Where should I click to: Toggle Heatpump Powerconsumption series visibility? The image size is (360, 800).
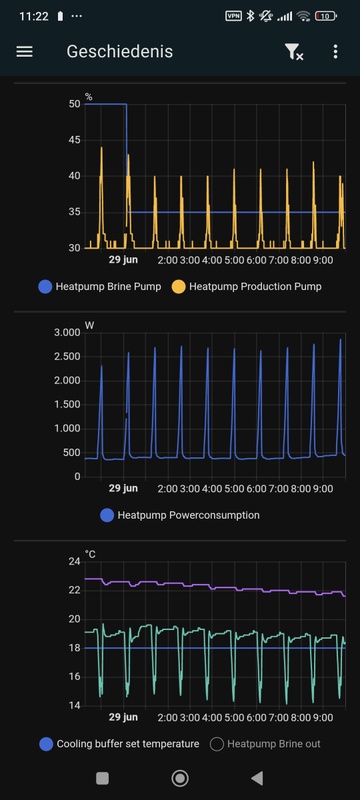pos(180,515)
